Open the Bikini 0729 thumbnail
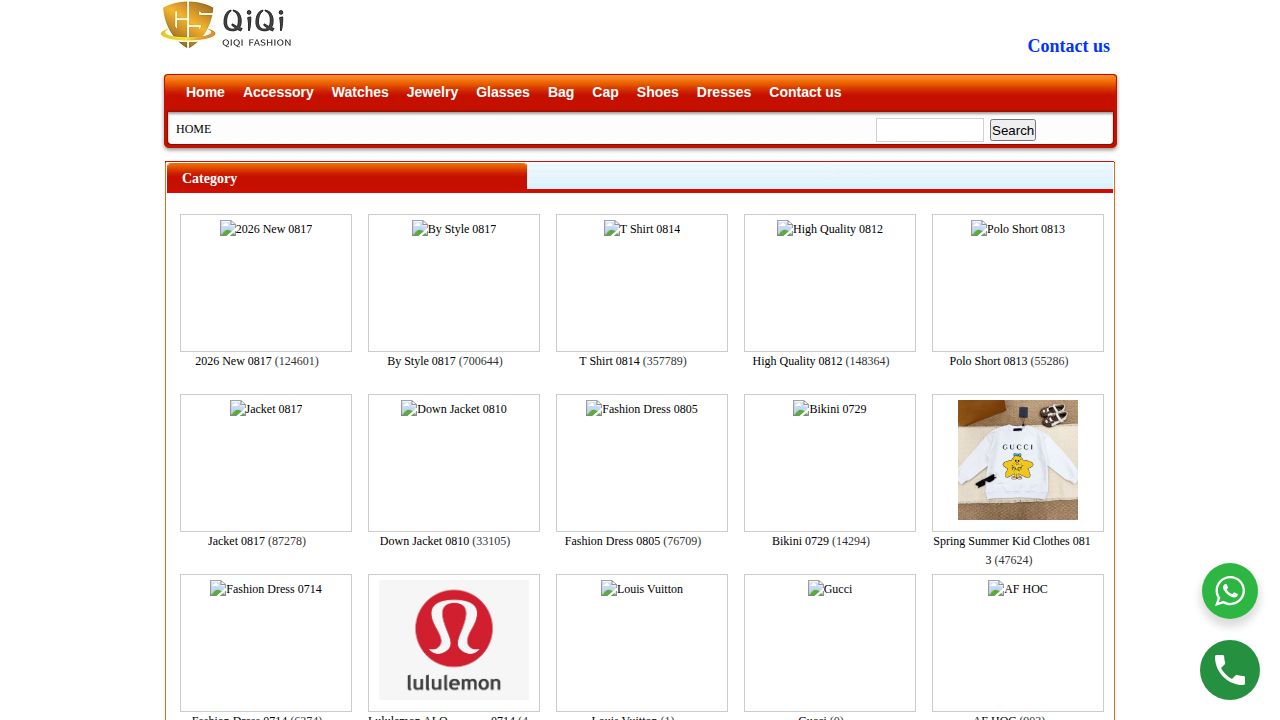 (830, 463)
